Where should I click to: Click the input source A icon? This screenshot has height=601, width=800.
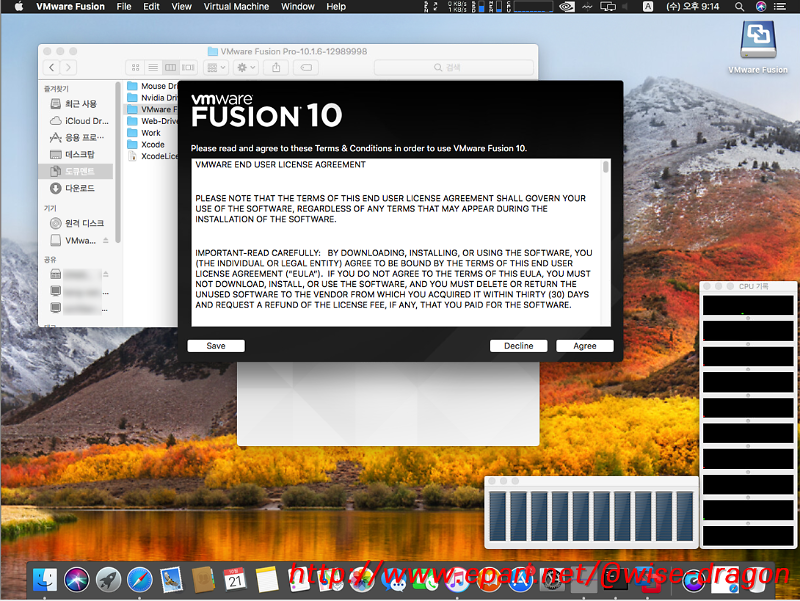pos(647,7)
